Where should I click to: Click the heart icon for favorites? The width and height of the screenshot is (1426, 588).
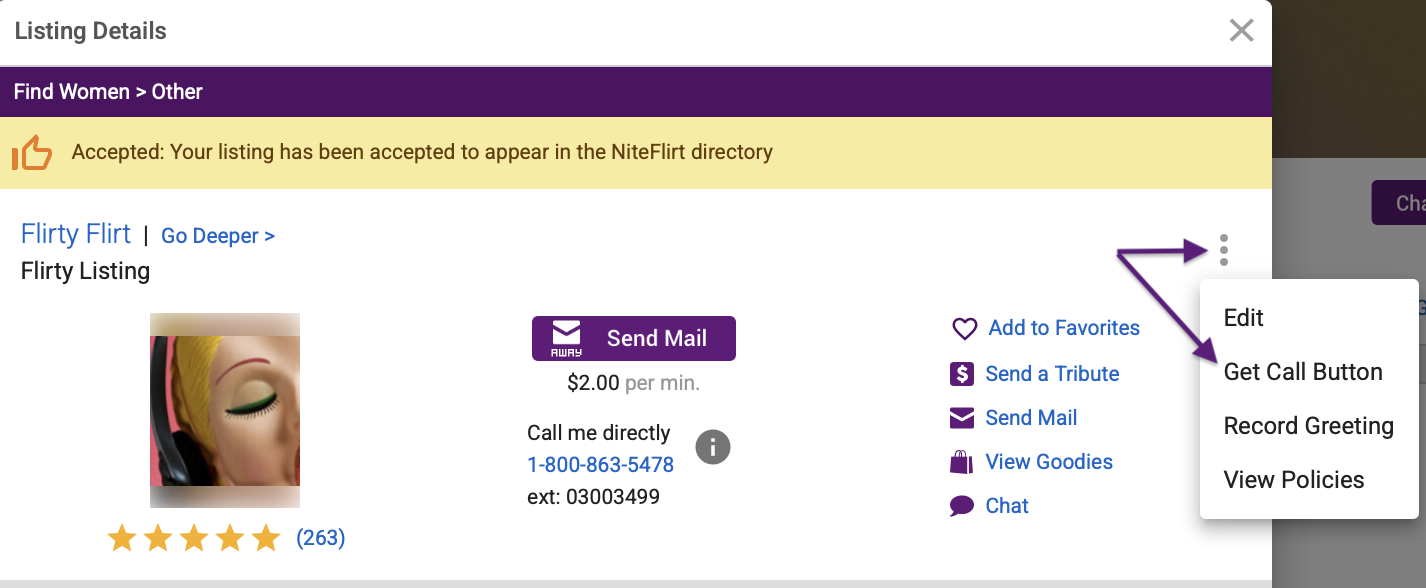point(963,329)
